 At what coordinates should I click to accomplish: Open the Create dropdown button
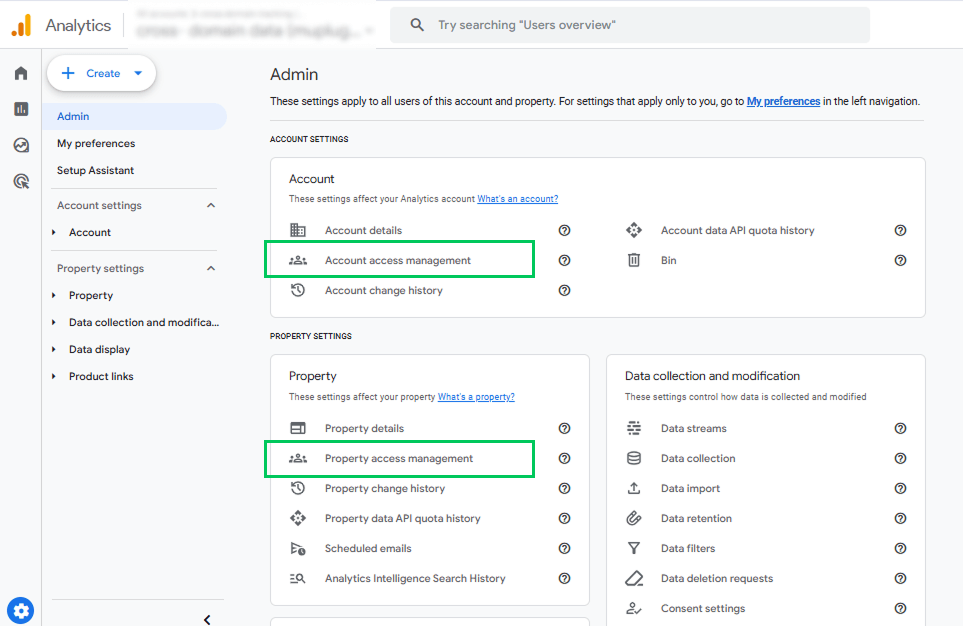[x=101, y=73]
